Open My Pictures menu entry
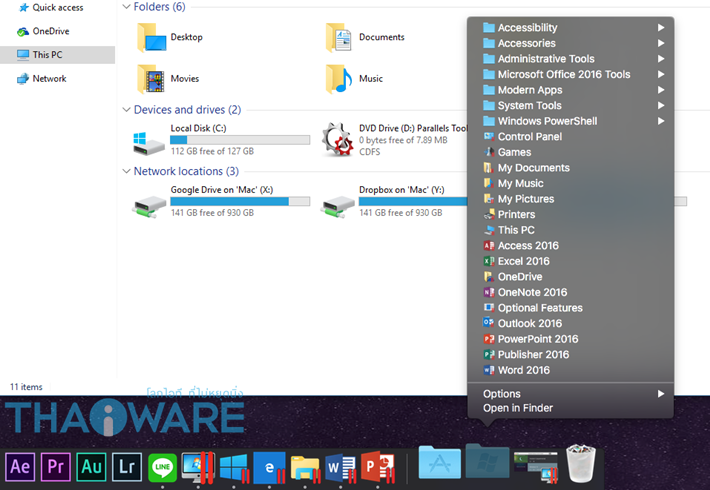Viewport: 710px width, 490px height. coord(571,199)
